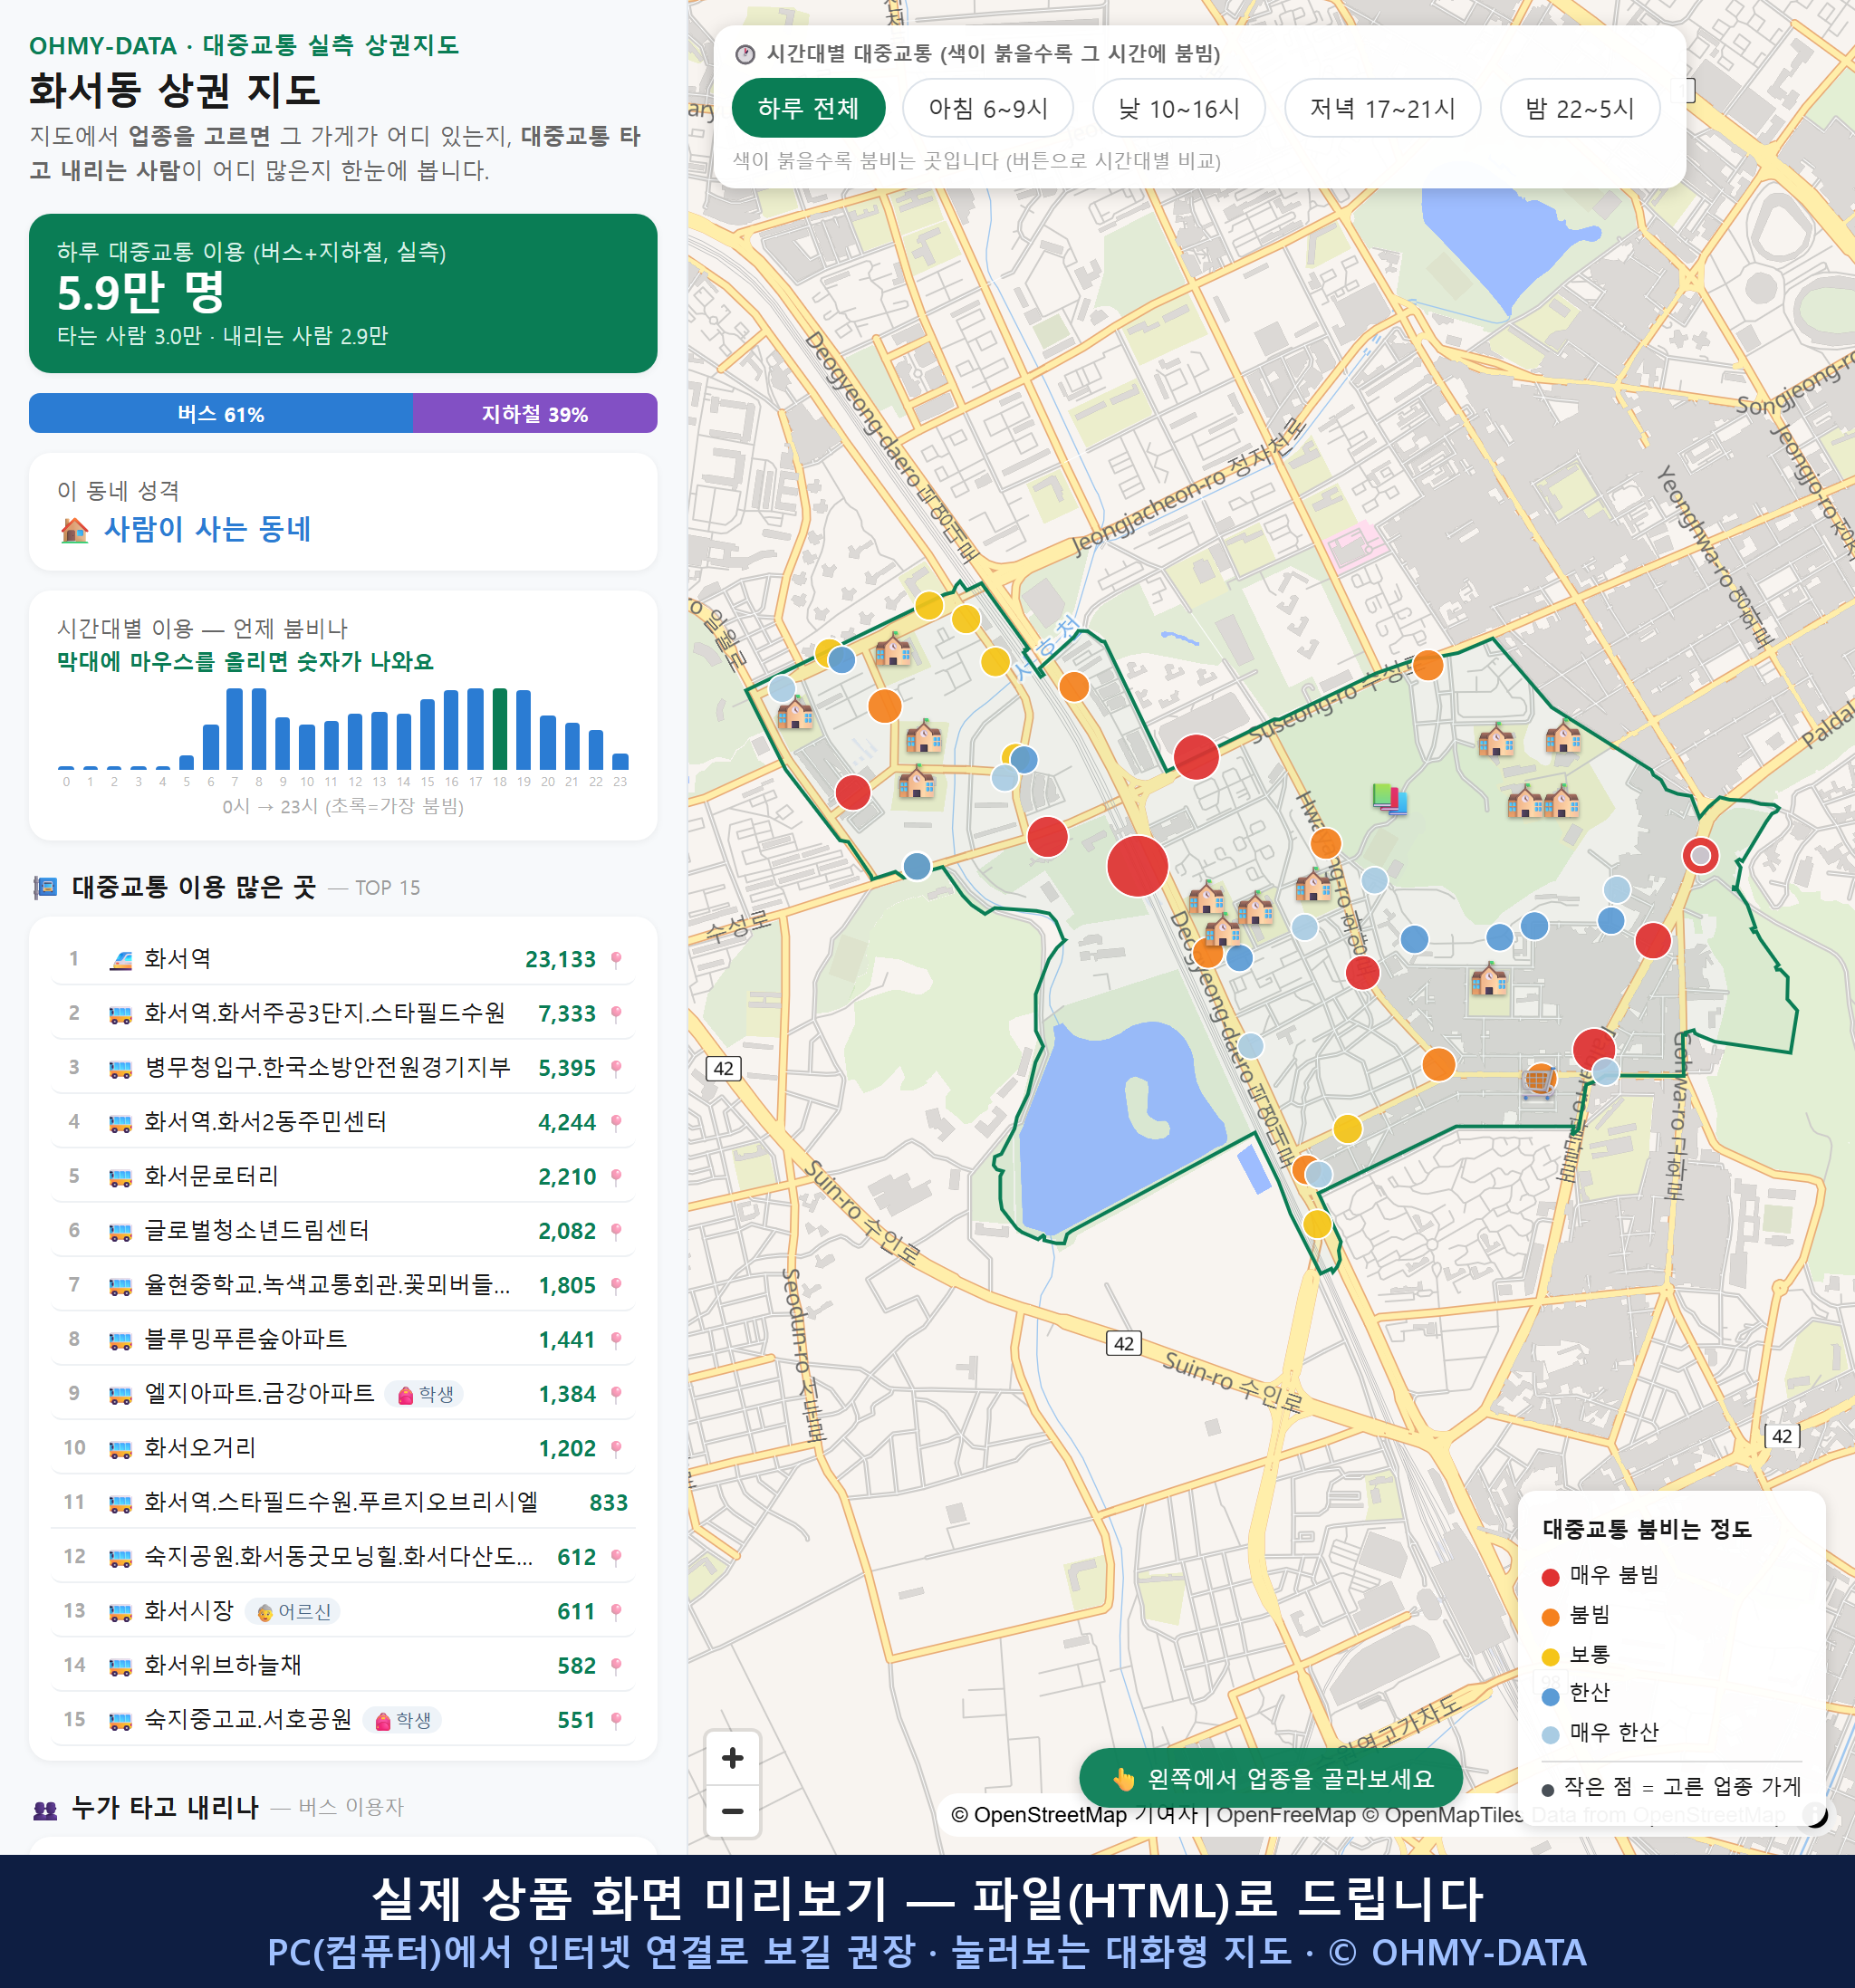
Task: Click the 학생 tag on 엘지아파트.금강아파트
Action: pos(425,1394)
